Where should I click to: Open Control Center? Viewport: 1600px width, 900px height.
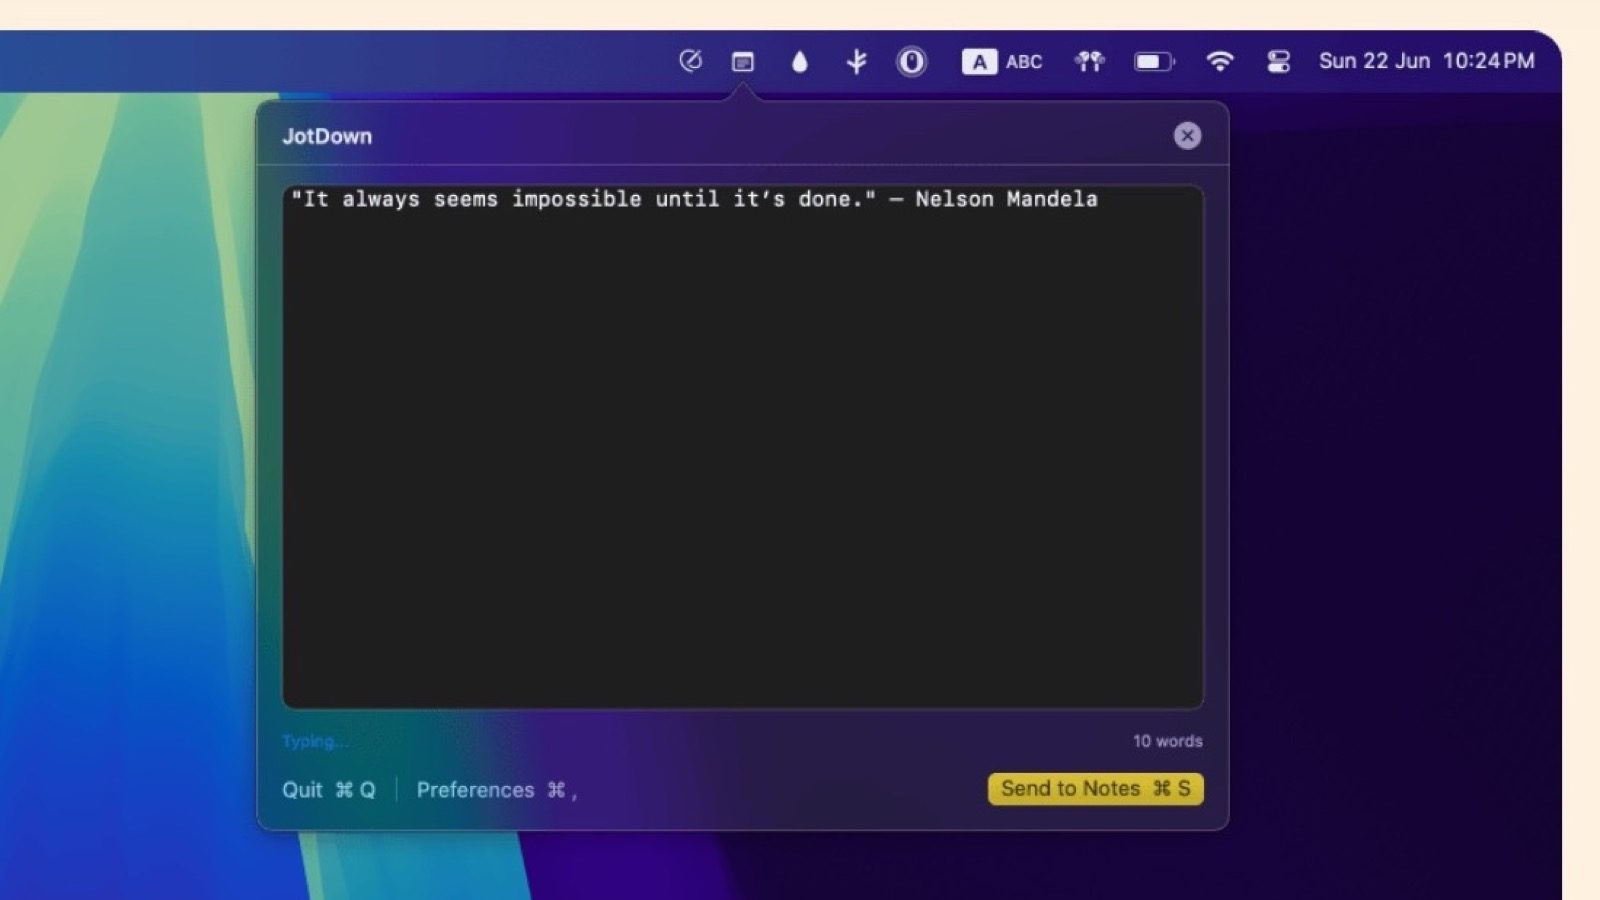tap(1278, 62)
